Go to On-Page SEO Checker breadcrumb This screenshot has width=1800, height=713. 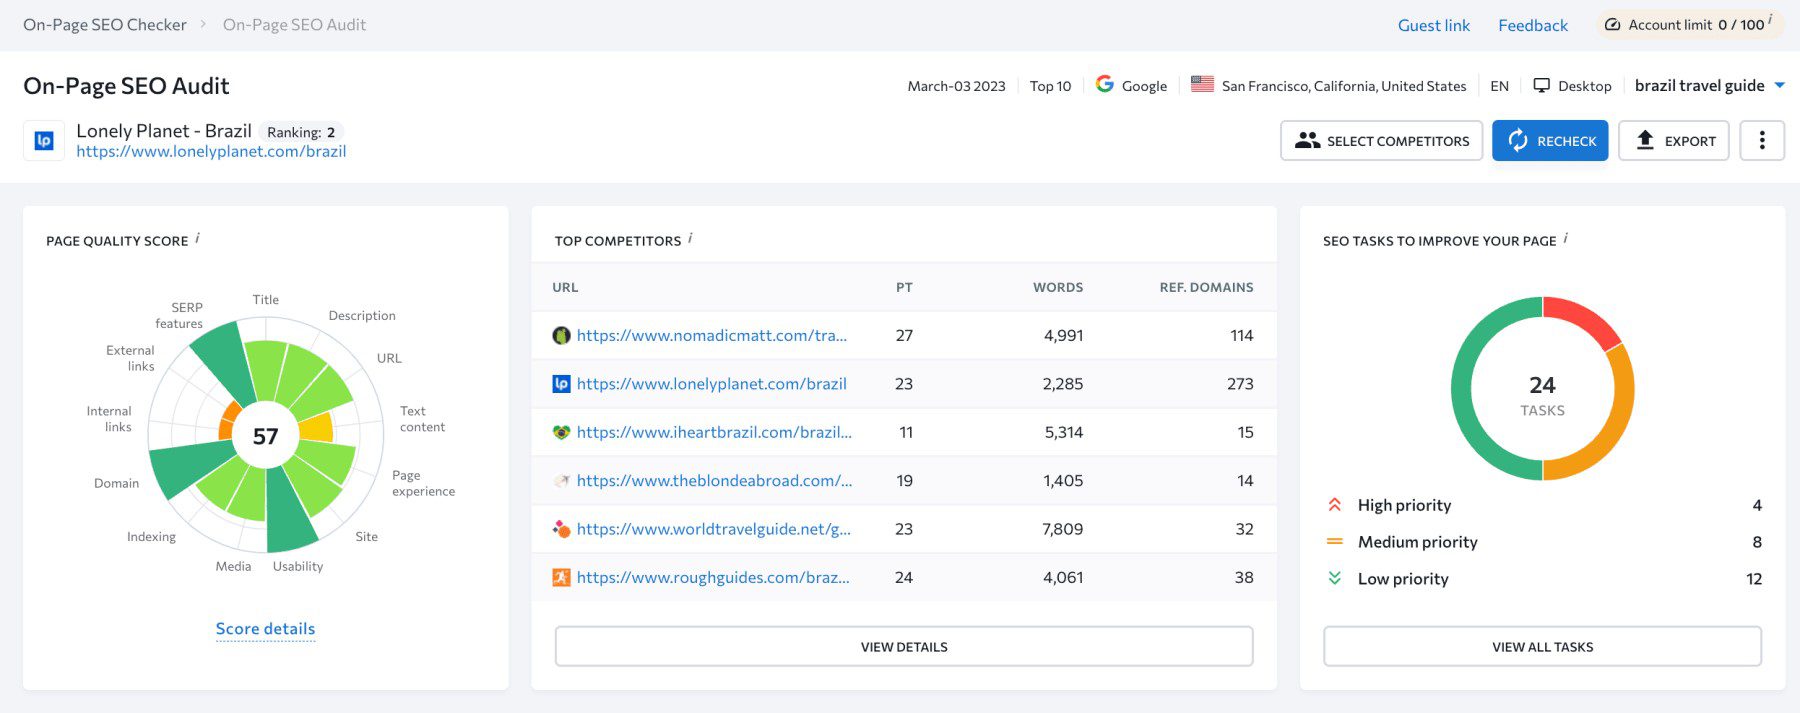[105, 25]
